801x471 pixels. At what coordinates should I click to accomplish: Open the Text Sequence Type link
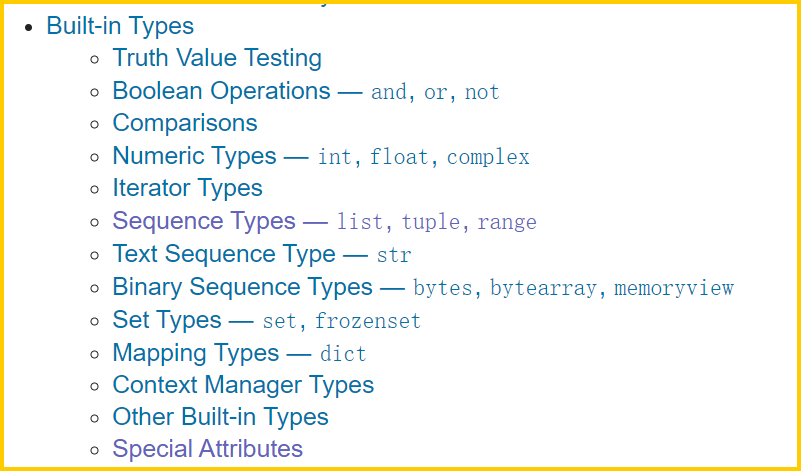262,254
